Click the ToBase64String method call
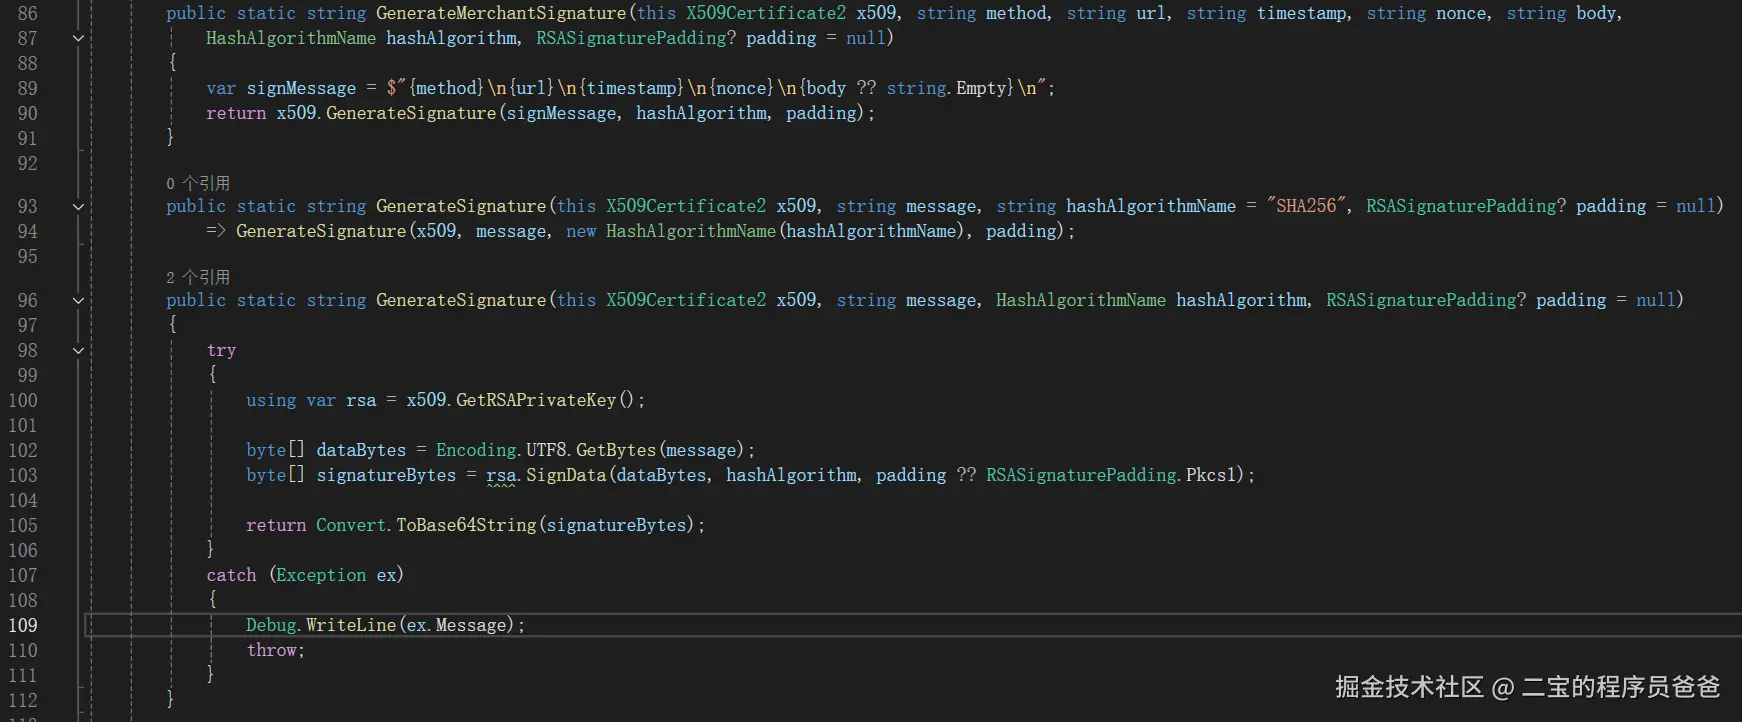Viewport: 1742px width, 722px height. (x=466, y=525)
